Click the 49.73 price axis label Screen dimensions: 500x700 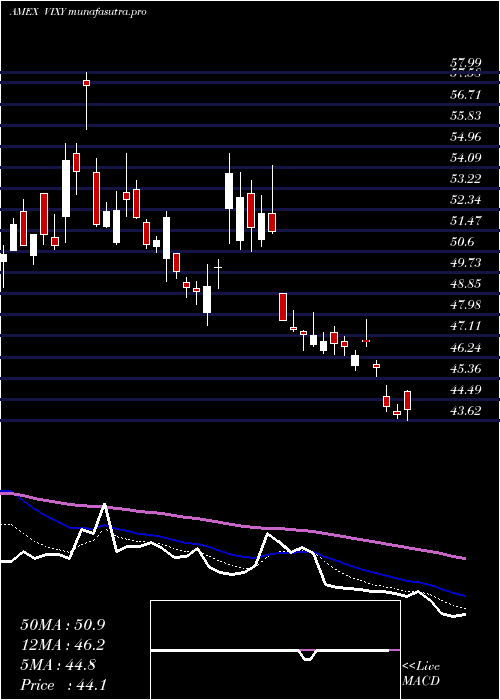point(466,262)
